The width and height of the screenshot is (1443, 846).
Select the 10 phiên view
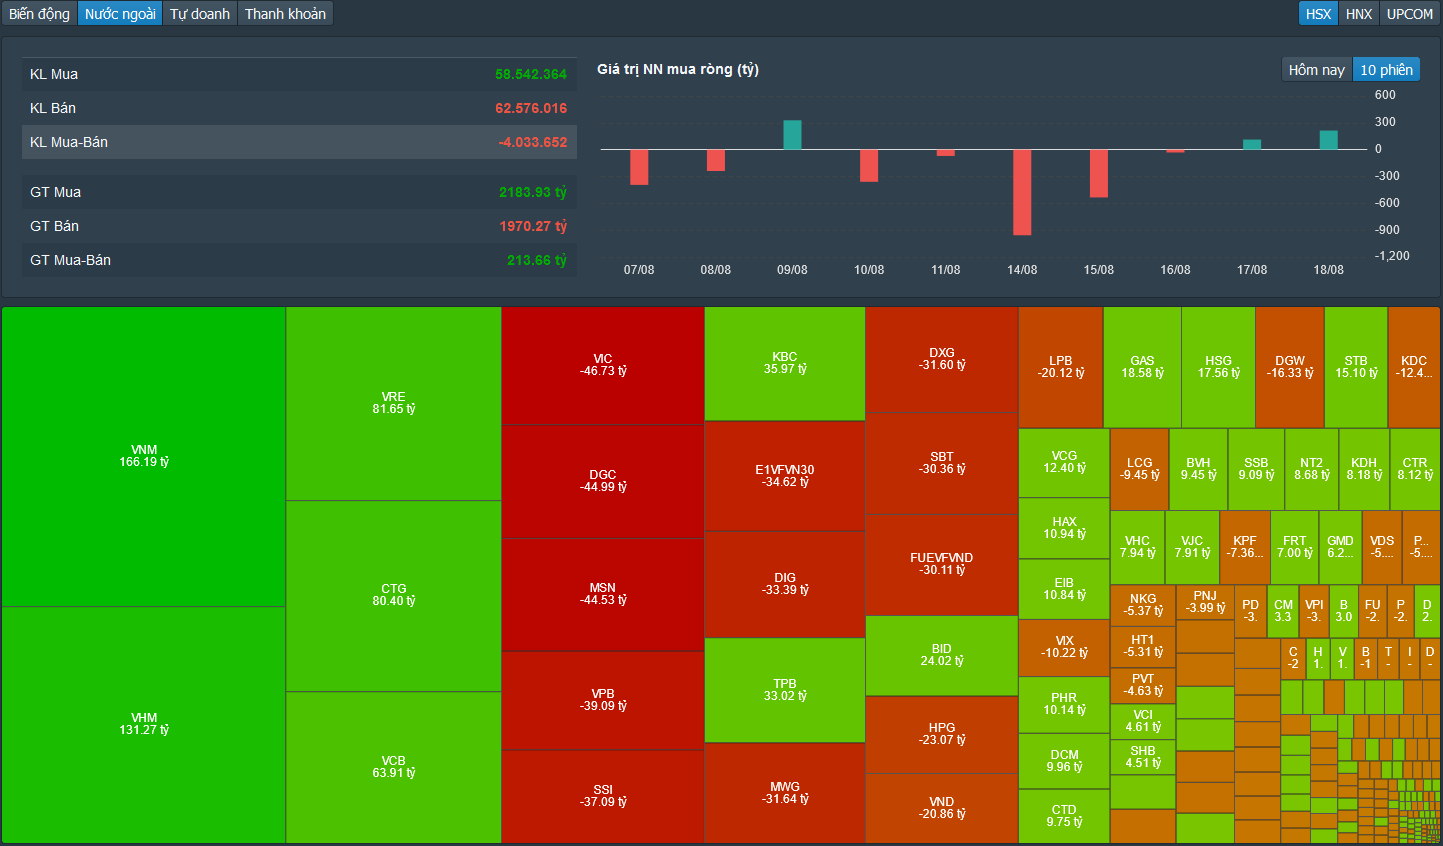(x=1386, y=70)
